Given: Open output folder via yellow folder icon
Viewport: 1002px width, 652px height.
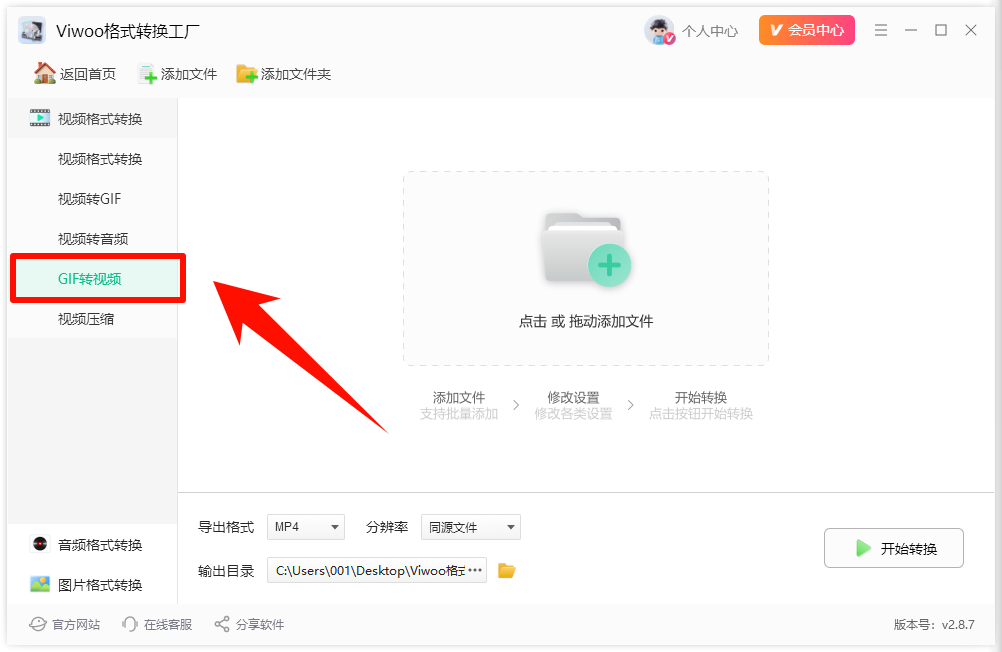Looking at the screenshot, I should coord(507,570).
